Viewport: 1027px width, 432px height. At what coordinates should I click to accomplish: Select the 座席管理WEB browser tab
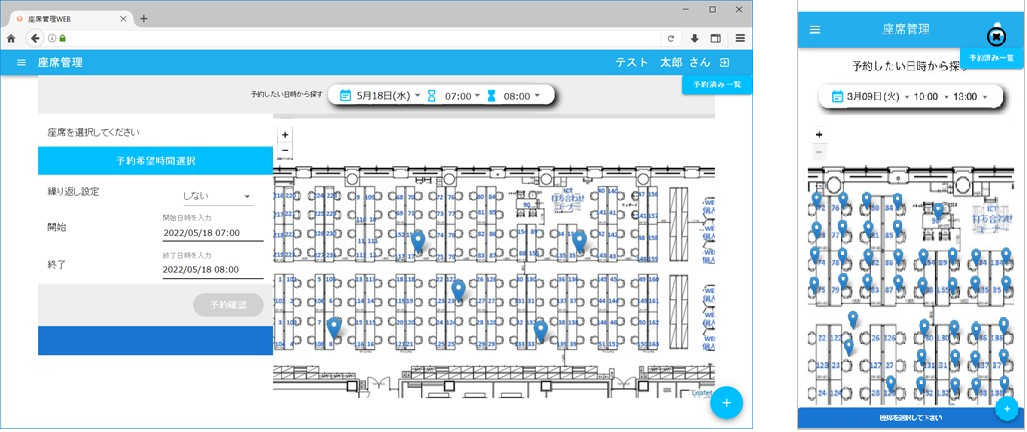click(70, 19)
